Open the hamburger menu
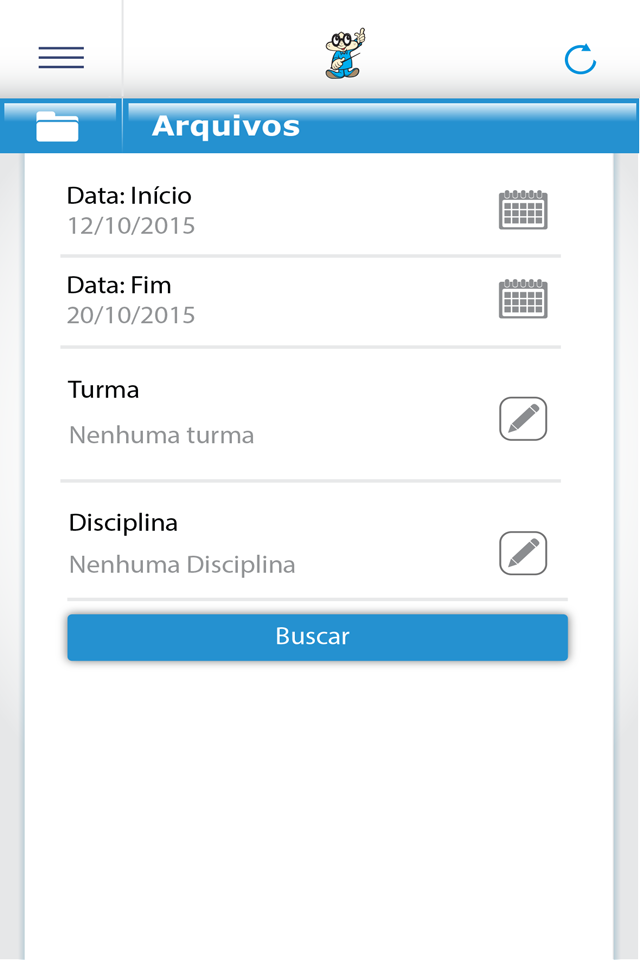This screenshot has height=960, width=640. point(61,57)
